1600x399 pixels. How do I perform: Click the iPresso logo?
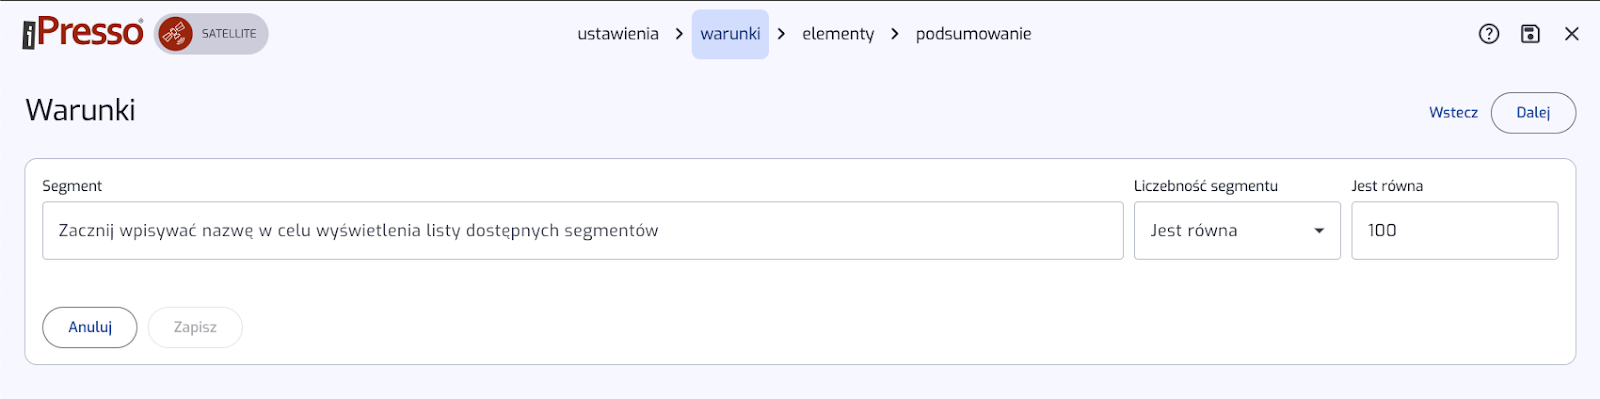point(83,33)
